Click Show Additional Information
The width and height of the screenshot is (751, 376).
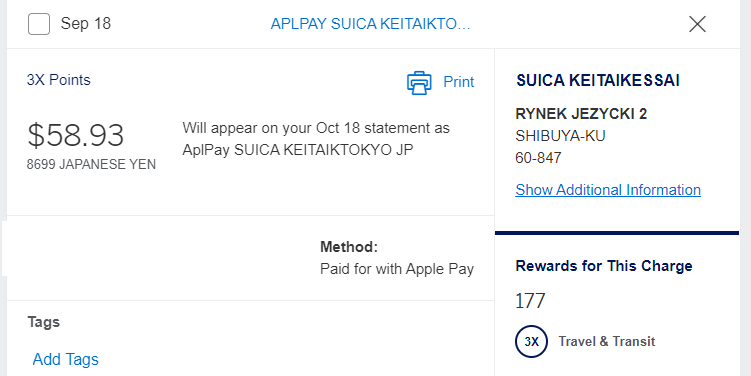pos(608,190)
